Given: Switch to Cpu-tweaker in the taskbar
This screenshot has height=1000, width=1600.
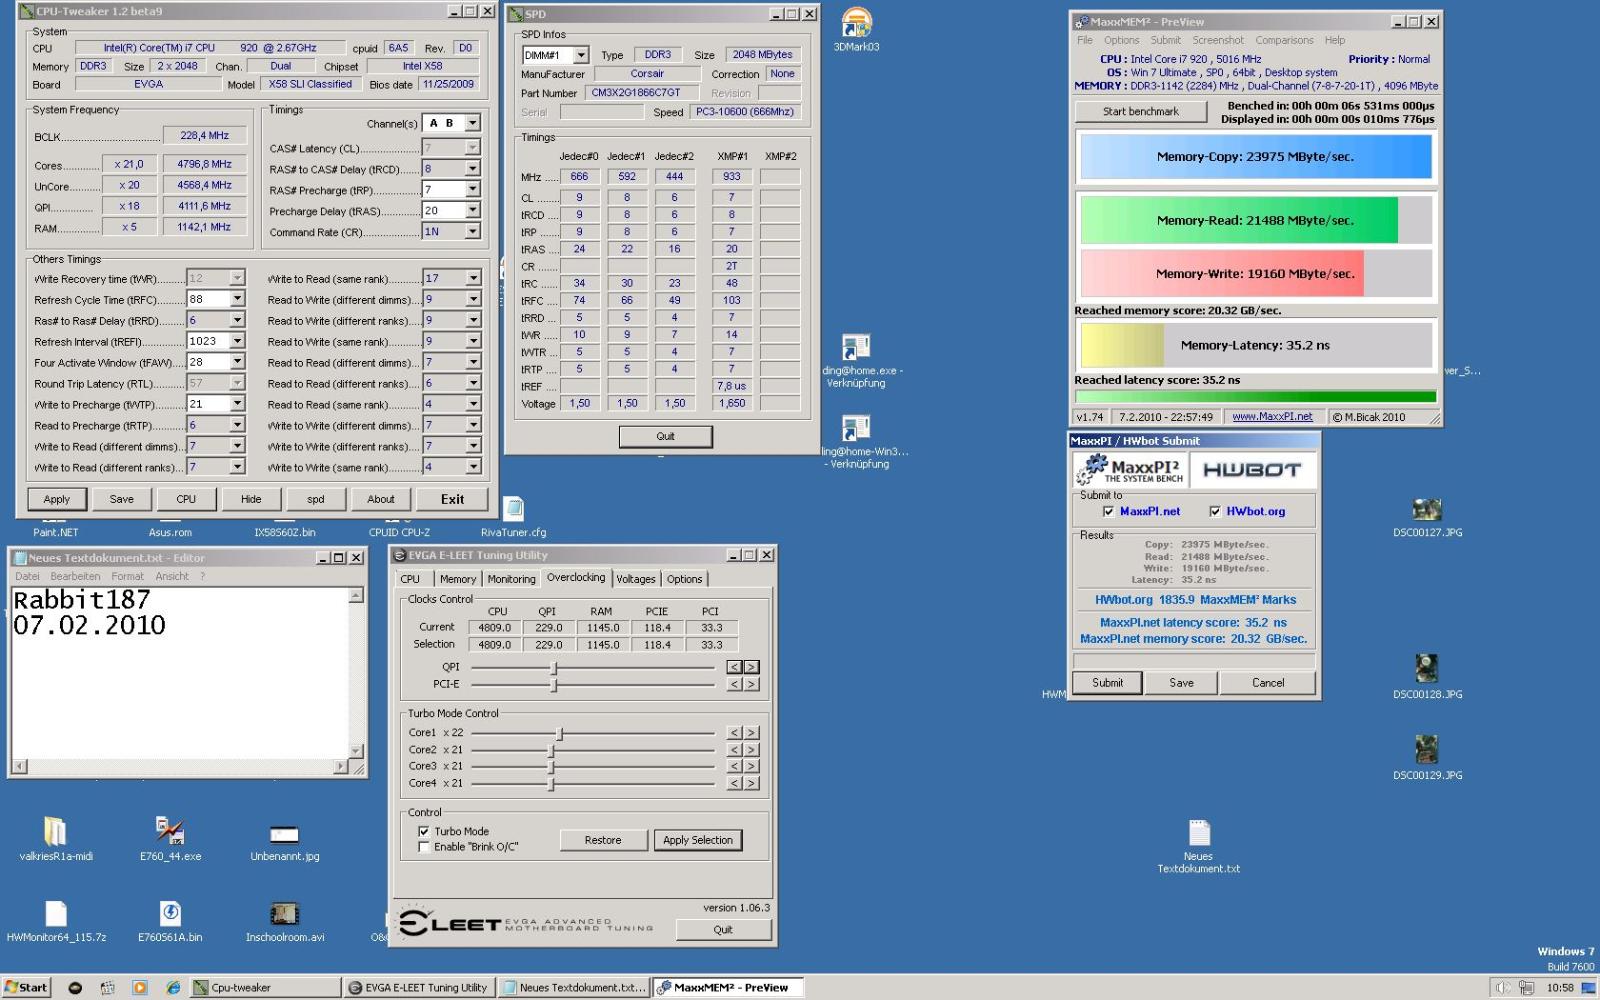Looking at the screenshot, I should [265, 987].
